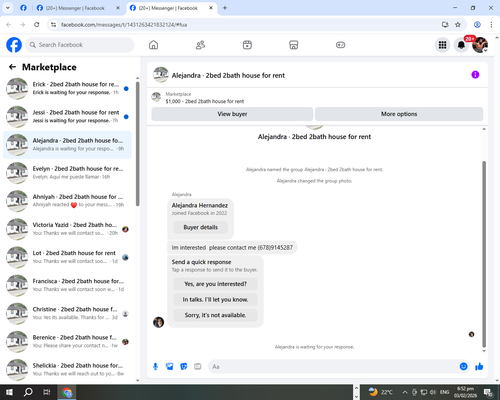
Task: Bookmark this page with star
Action: click(x=458, y=25)
